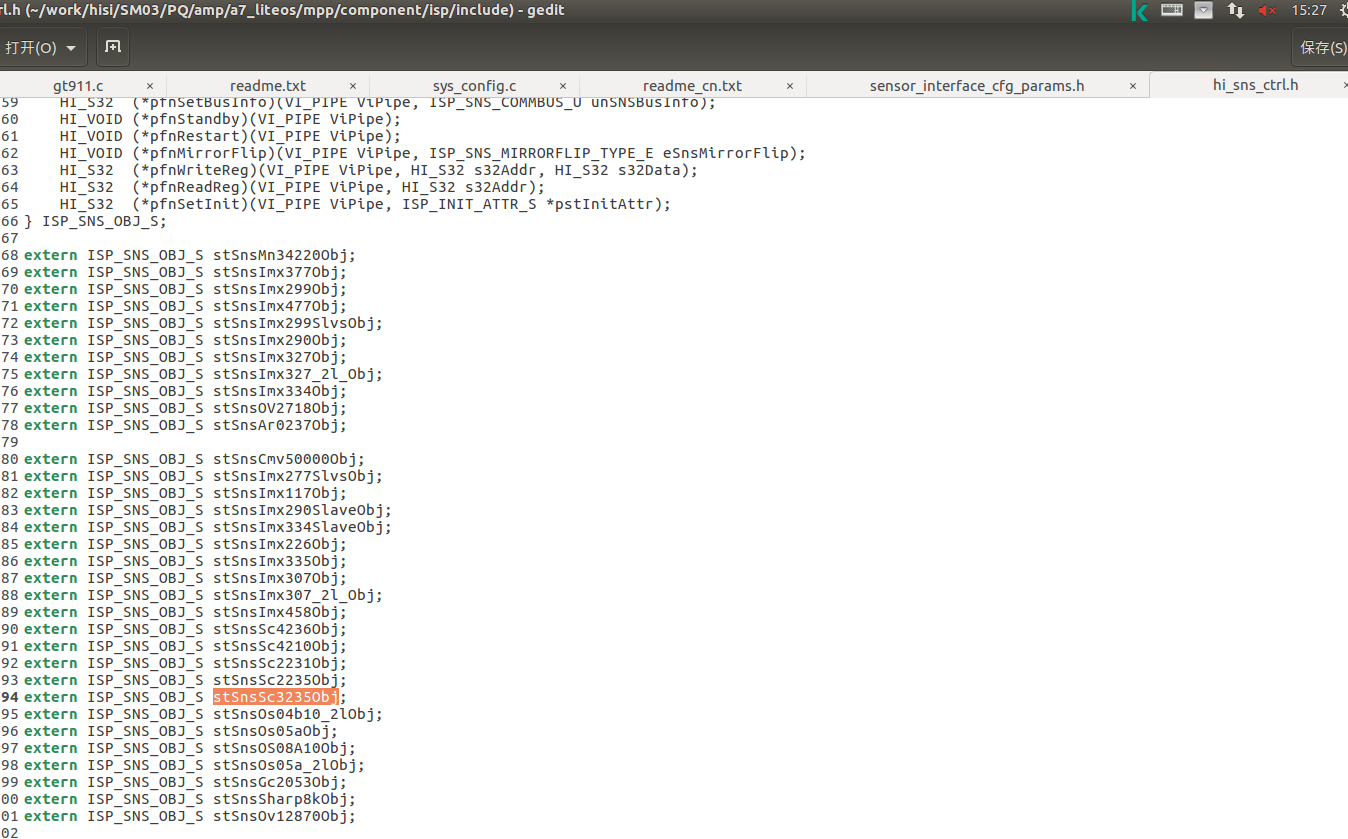Click stSnsImx307_2l_Obj in the code

pyautogui.click(x=294, y=595)
